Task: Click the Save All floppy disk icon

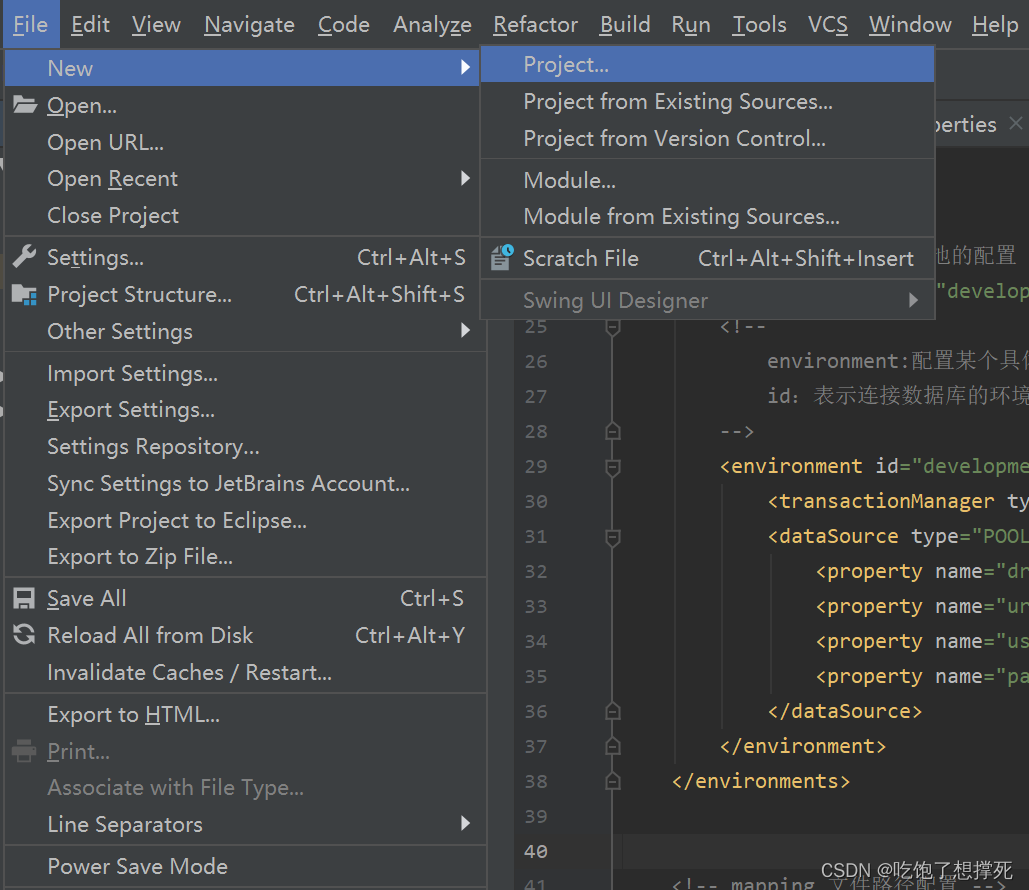Action: tap(24, 599)
